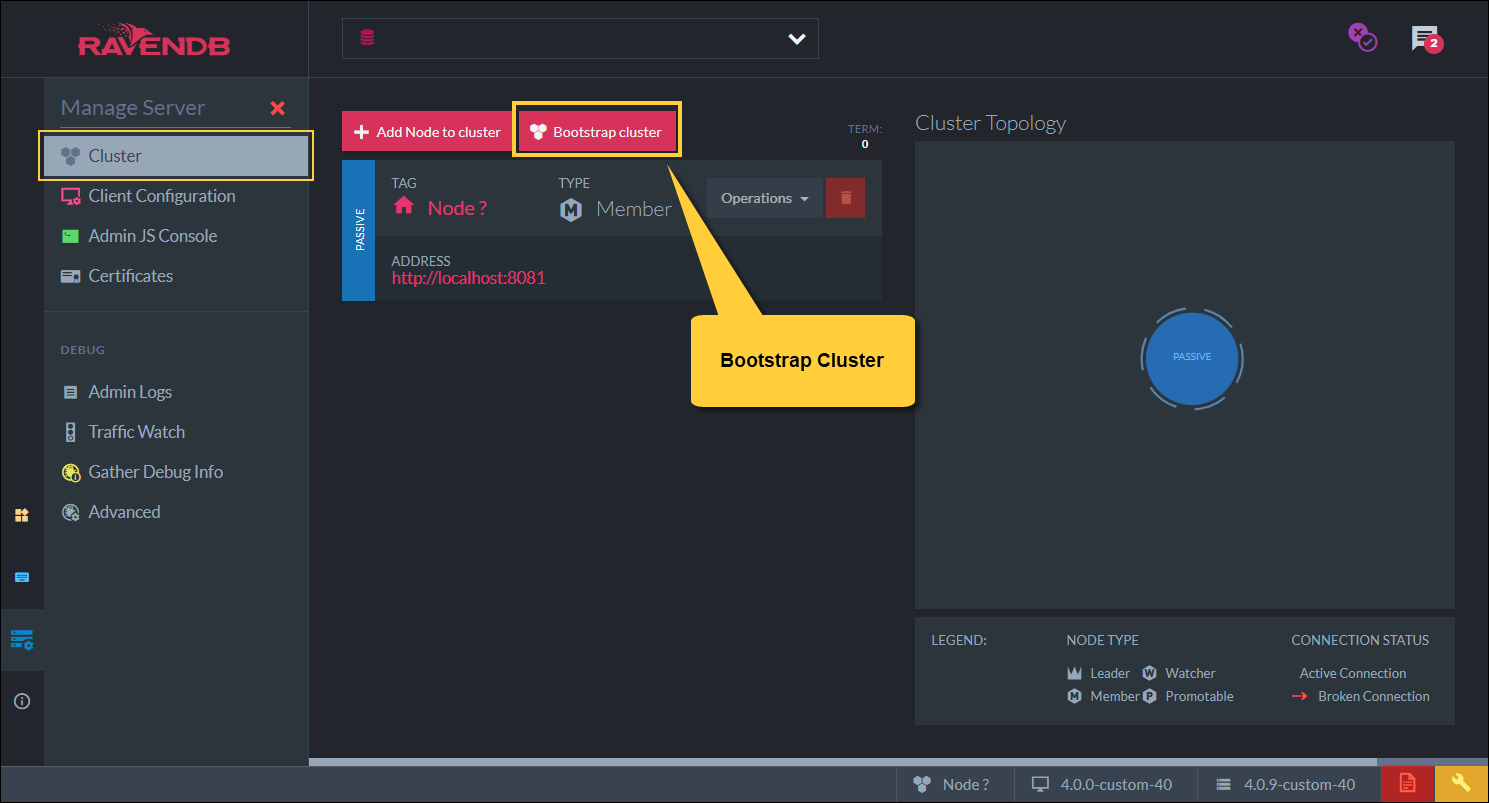The width and height of the screenshot is (1489, 803).
Task: Open the http://localhost:8081 address link
Action: 468,278
